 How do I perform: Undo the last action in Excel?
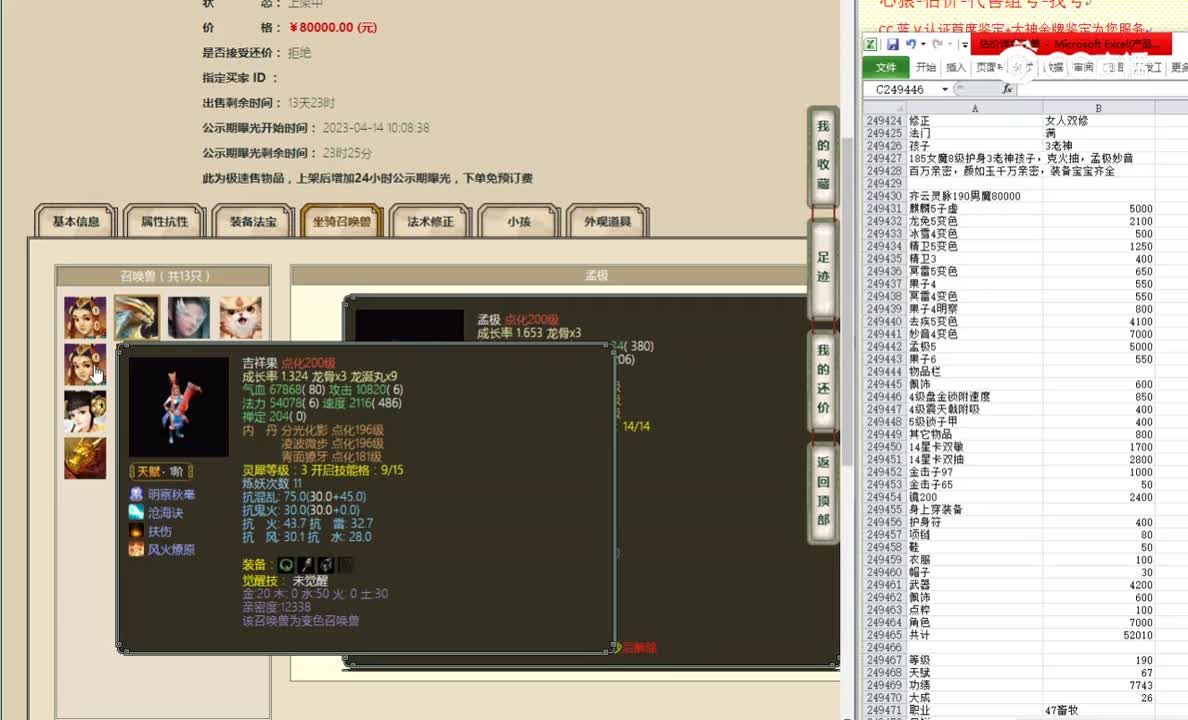pyautogui.click(x=911, y=45)
